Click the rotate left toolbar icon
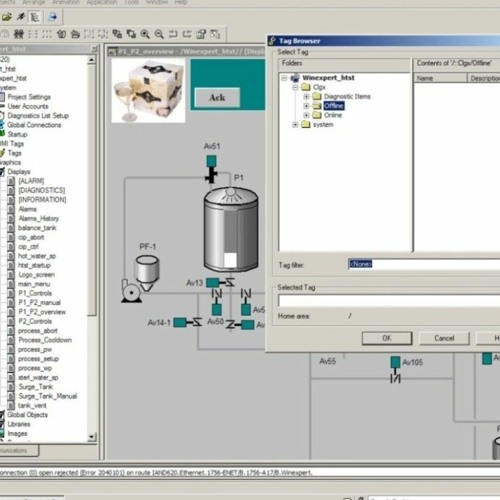The width and height of the screenshot is (500, 500). 61,34
